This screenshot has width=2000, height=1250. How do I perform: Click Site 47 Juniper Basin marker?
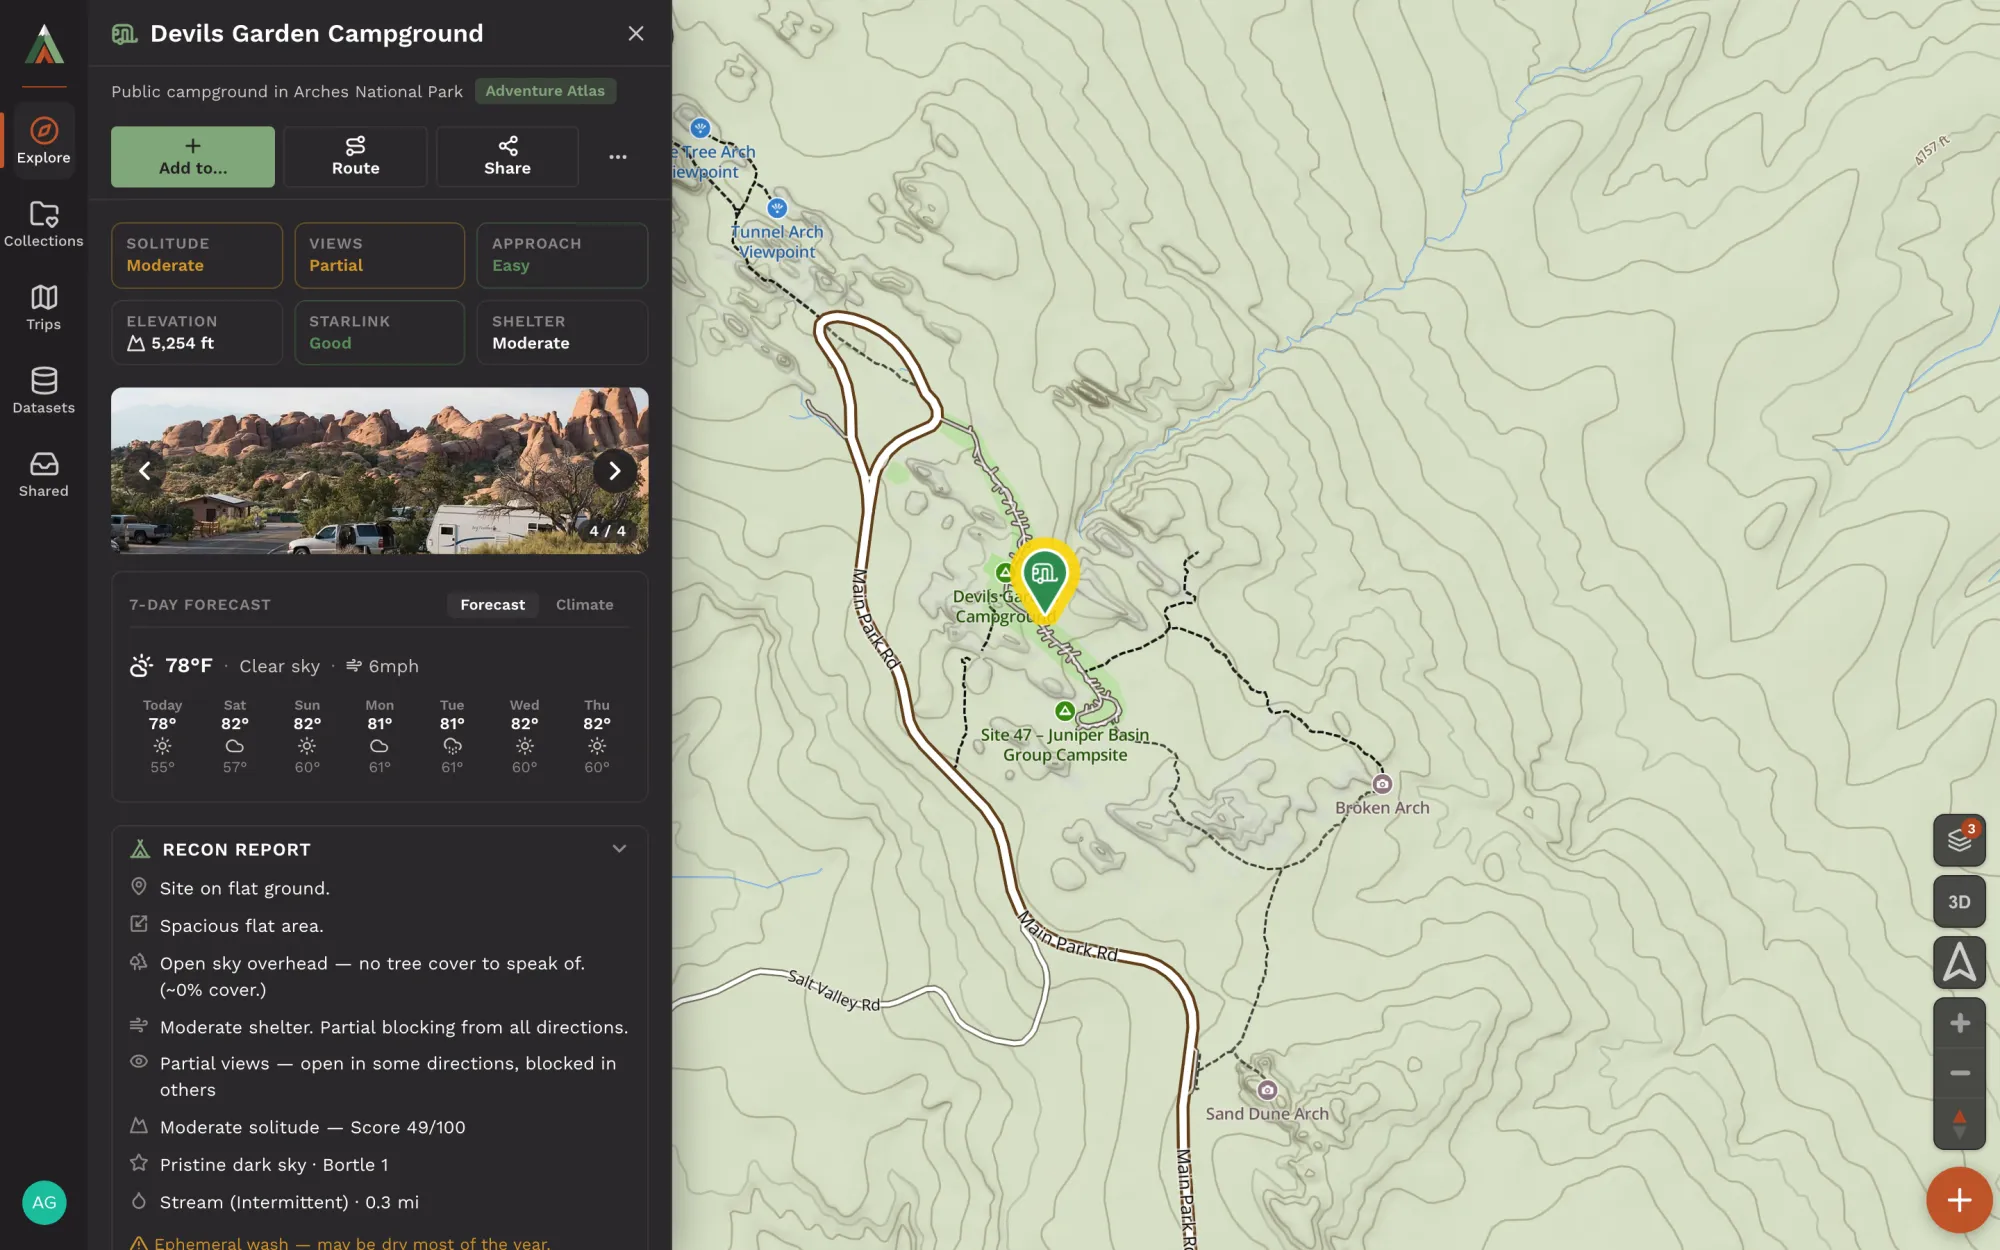coord(1065,711)
